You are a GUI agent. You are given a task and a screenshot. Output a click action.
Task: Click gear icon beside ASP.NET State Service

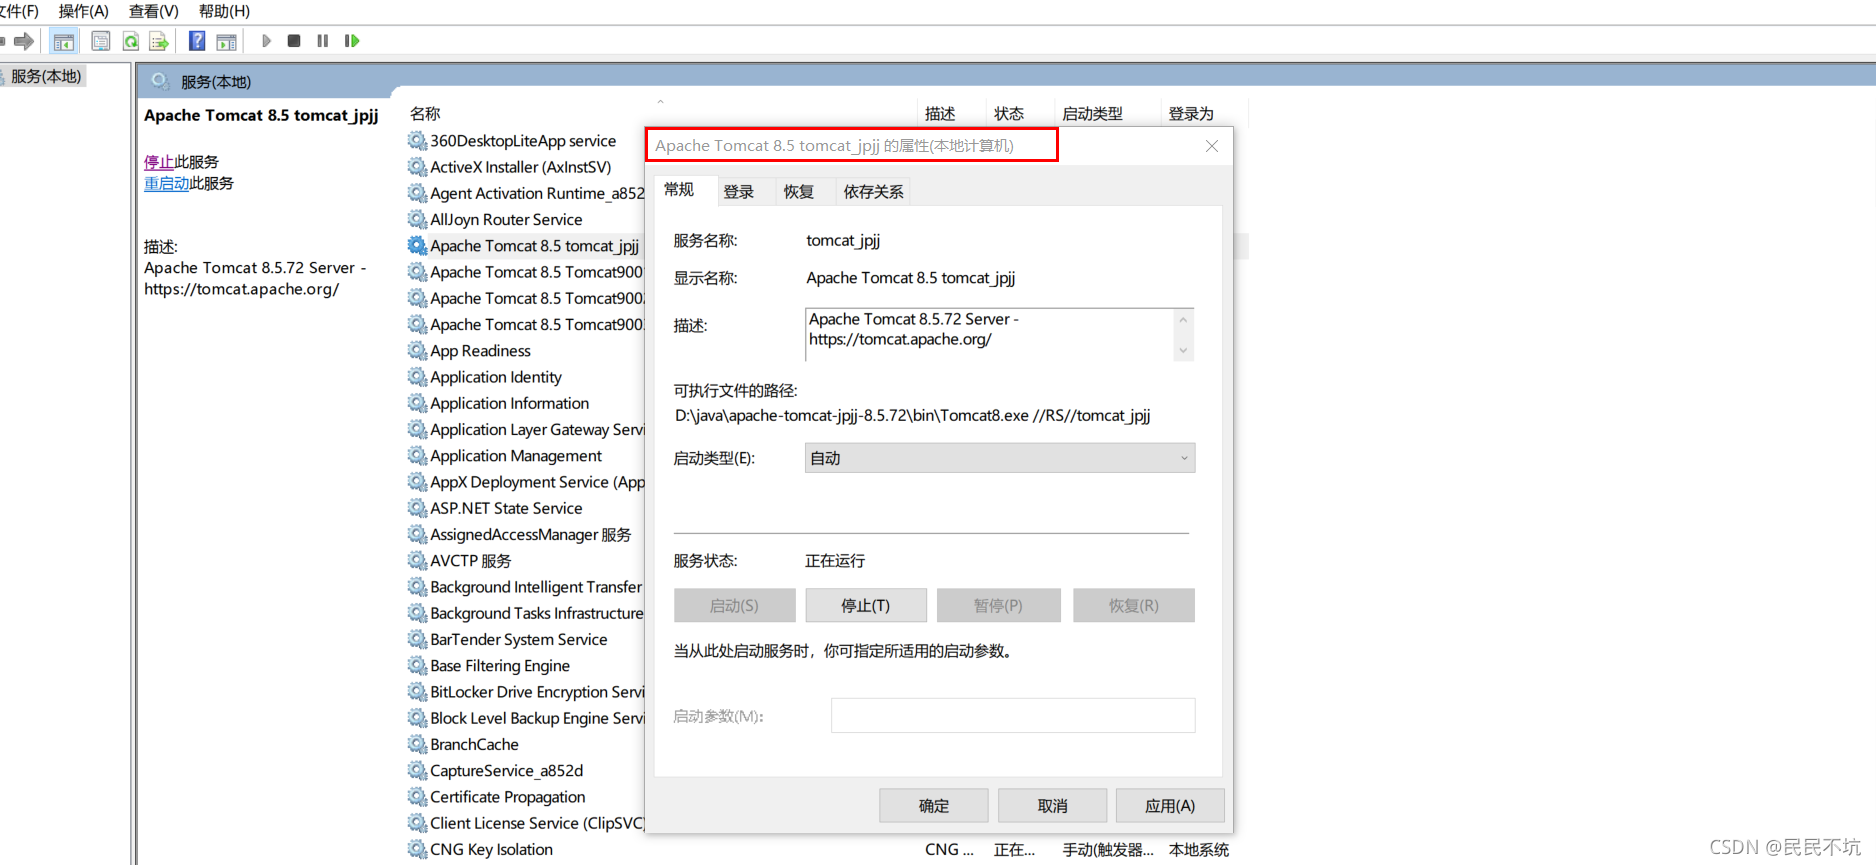pyautogui.click(x=417, y=508)
